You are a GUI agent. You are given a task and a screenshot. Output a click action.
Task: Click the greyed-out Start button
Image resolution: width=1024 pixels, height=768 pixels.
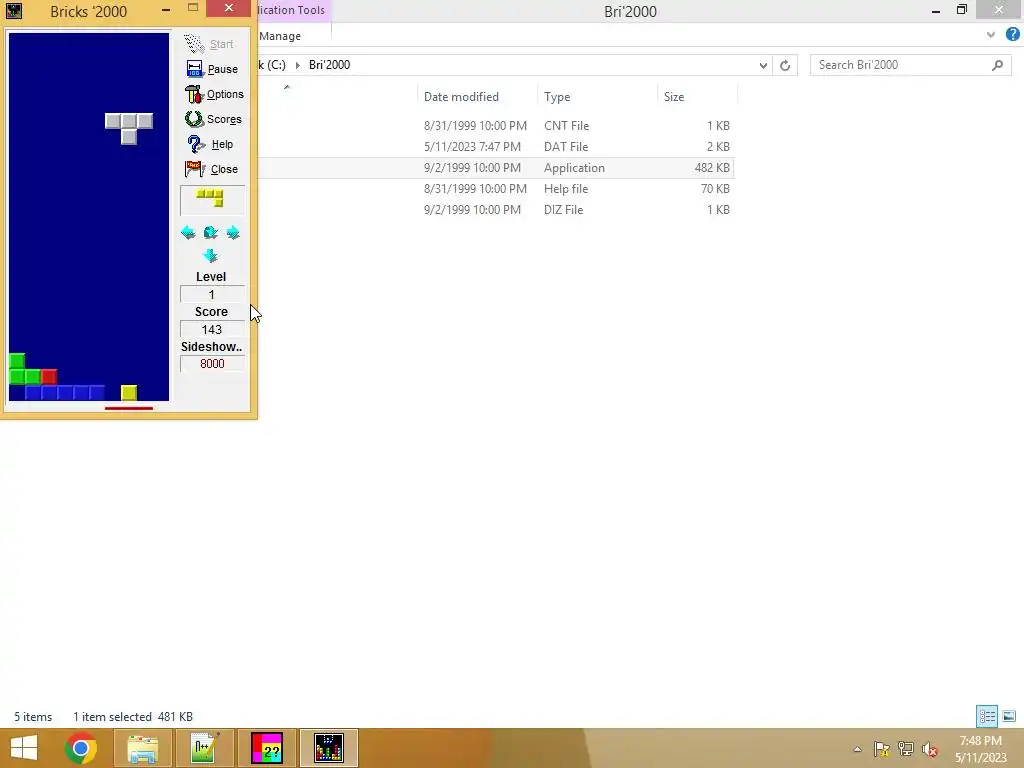pyautogui.click(x=209, y=44)
